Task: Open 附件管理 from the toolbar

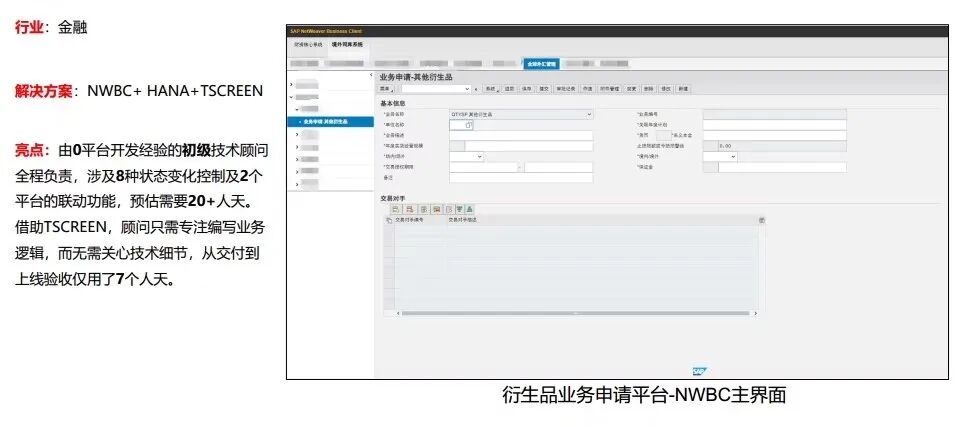Action: click(609, 89)
